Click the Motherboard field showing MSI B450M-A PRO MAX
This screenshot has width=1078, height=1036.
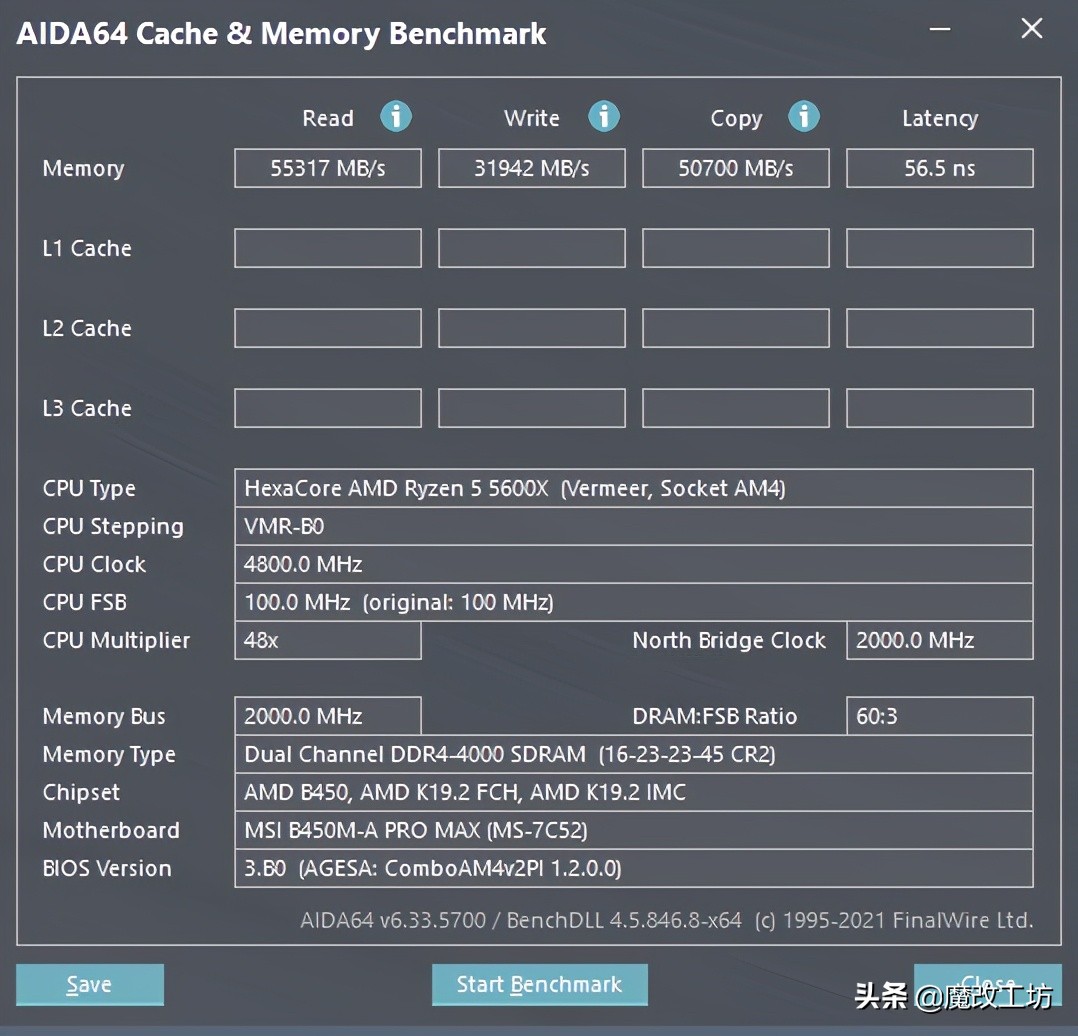coord(633,830)
